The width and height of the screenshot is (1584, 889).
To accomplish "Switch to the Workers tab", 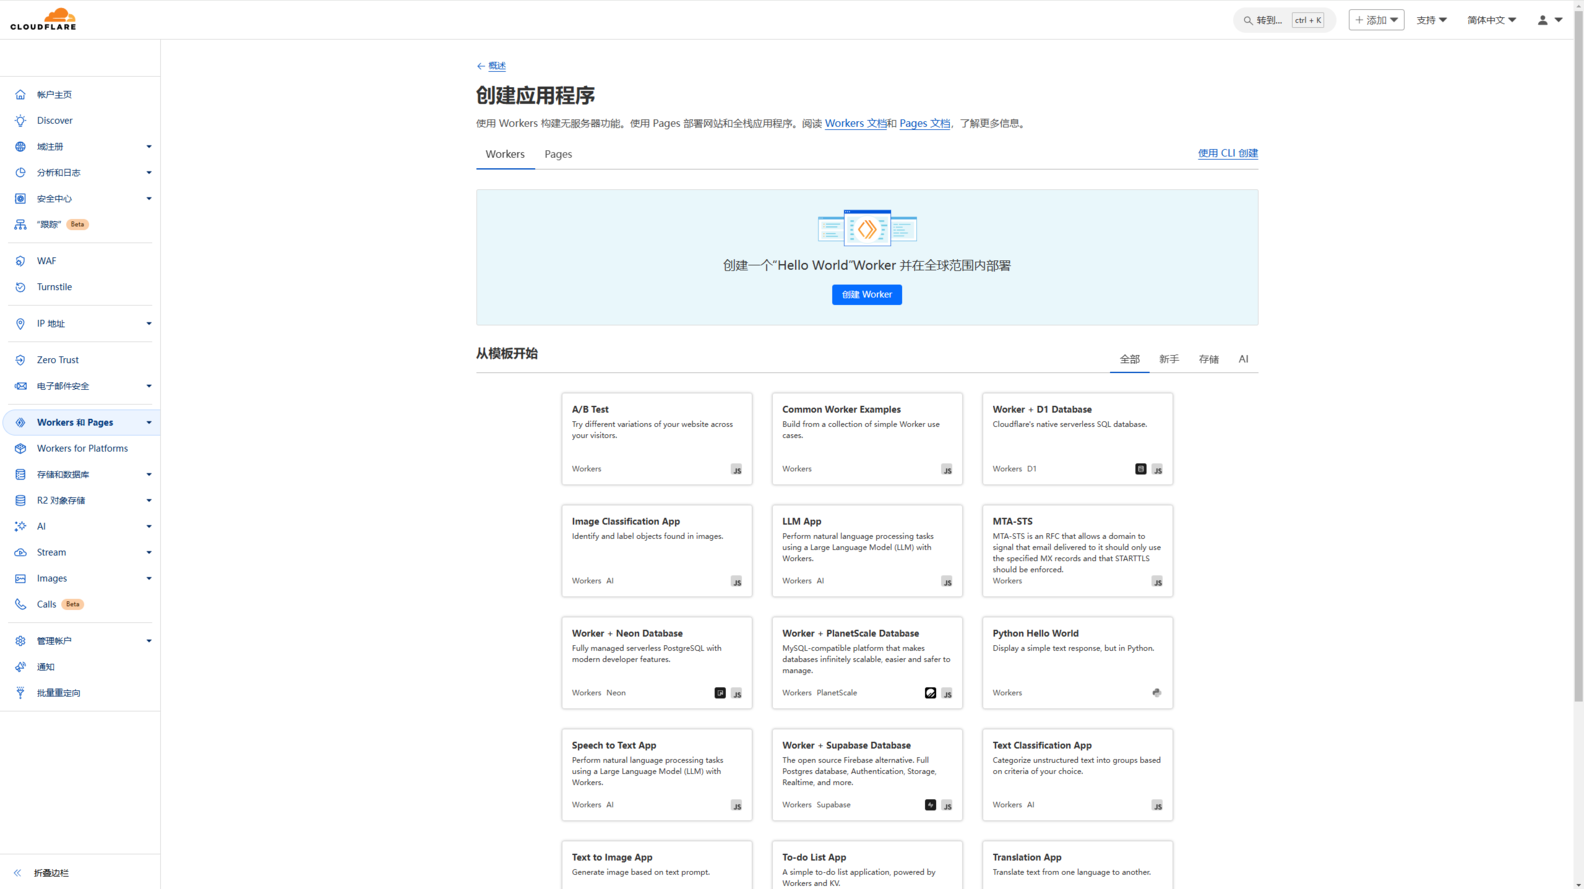I will coord(505,154).
